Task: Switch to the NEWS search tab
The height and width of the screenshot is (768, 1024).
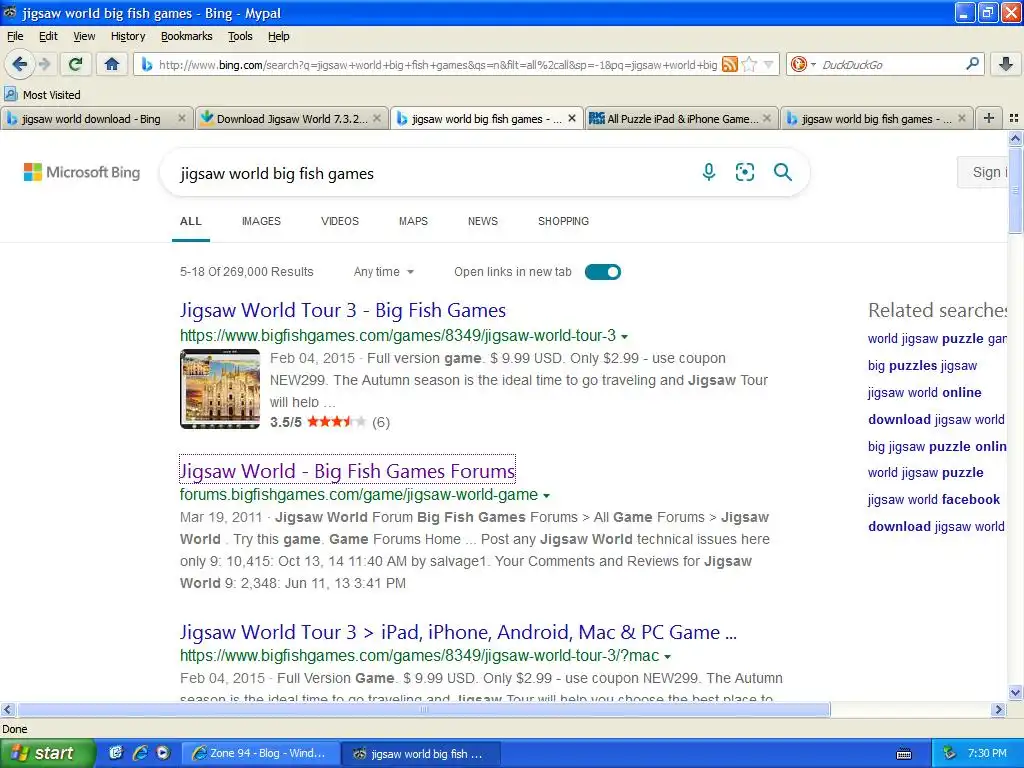Action: click(x=483, y=221)
